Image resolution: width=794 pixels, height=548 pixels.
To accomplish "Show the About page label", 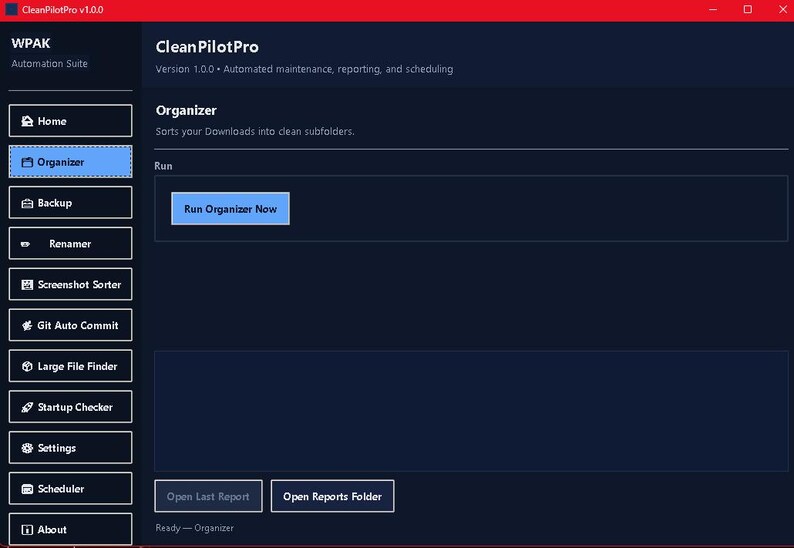I will coord(52,530).
